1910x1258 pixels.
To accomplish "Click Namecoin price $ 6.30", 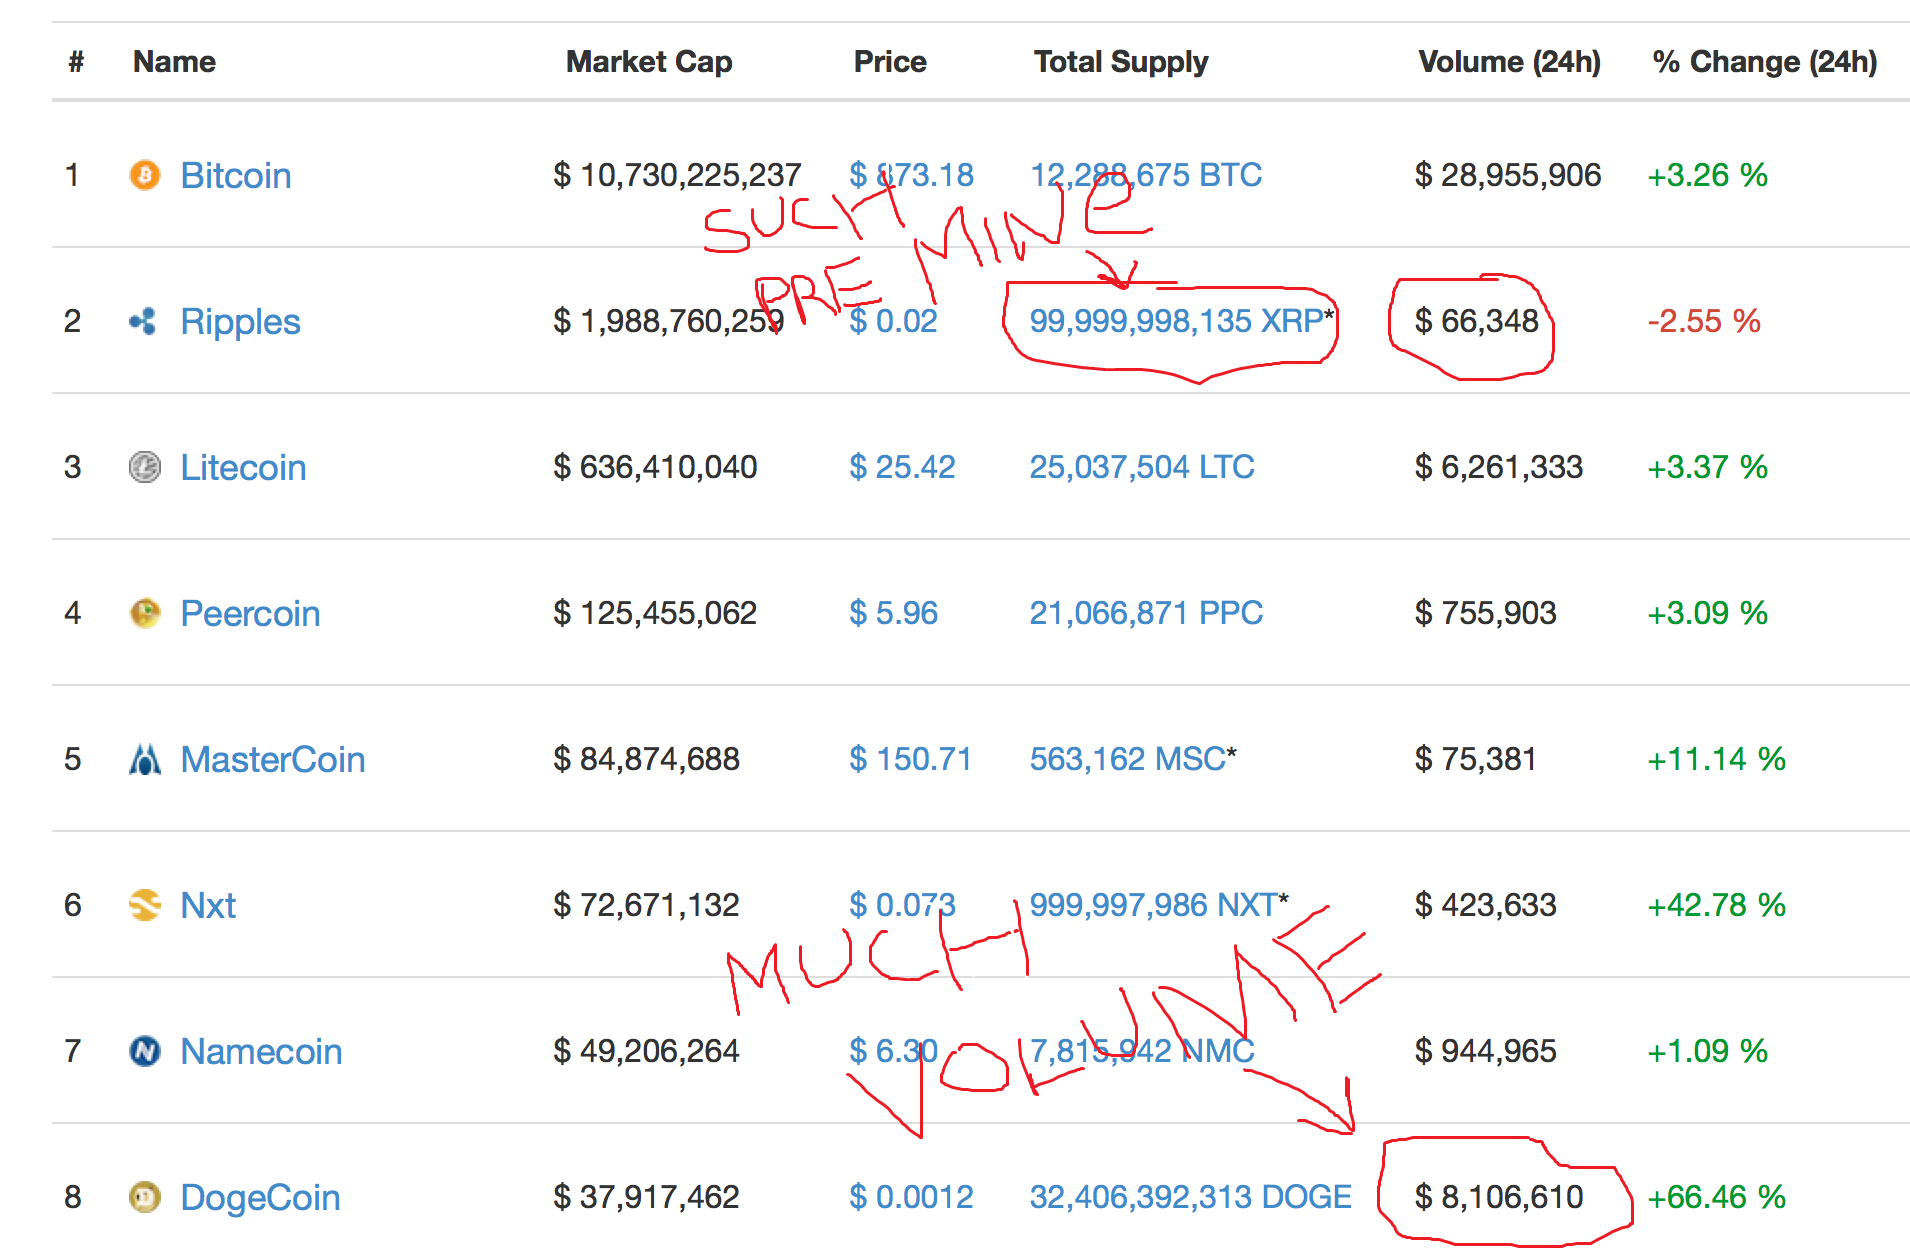I will (x=893, y=1051).
